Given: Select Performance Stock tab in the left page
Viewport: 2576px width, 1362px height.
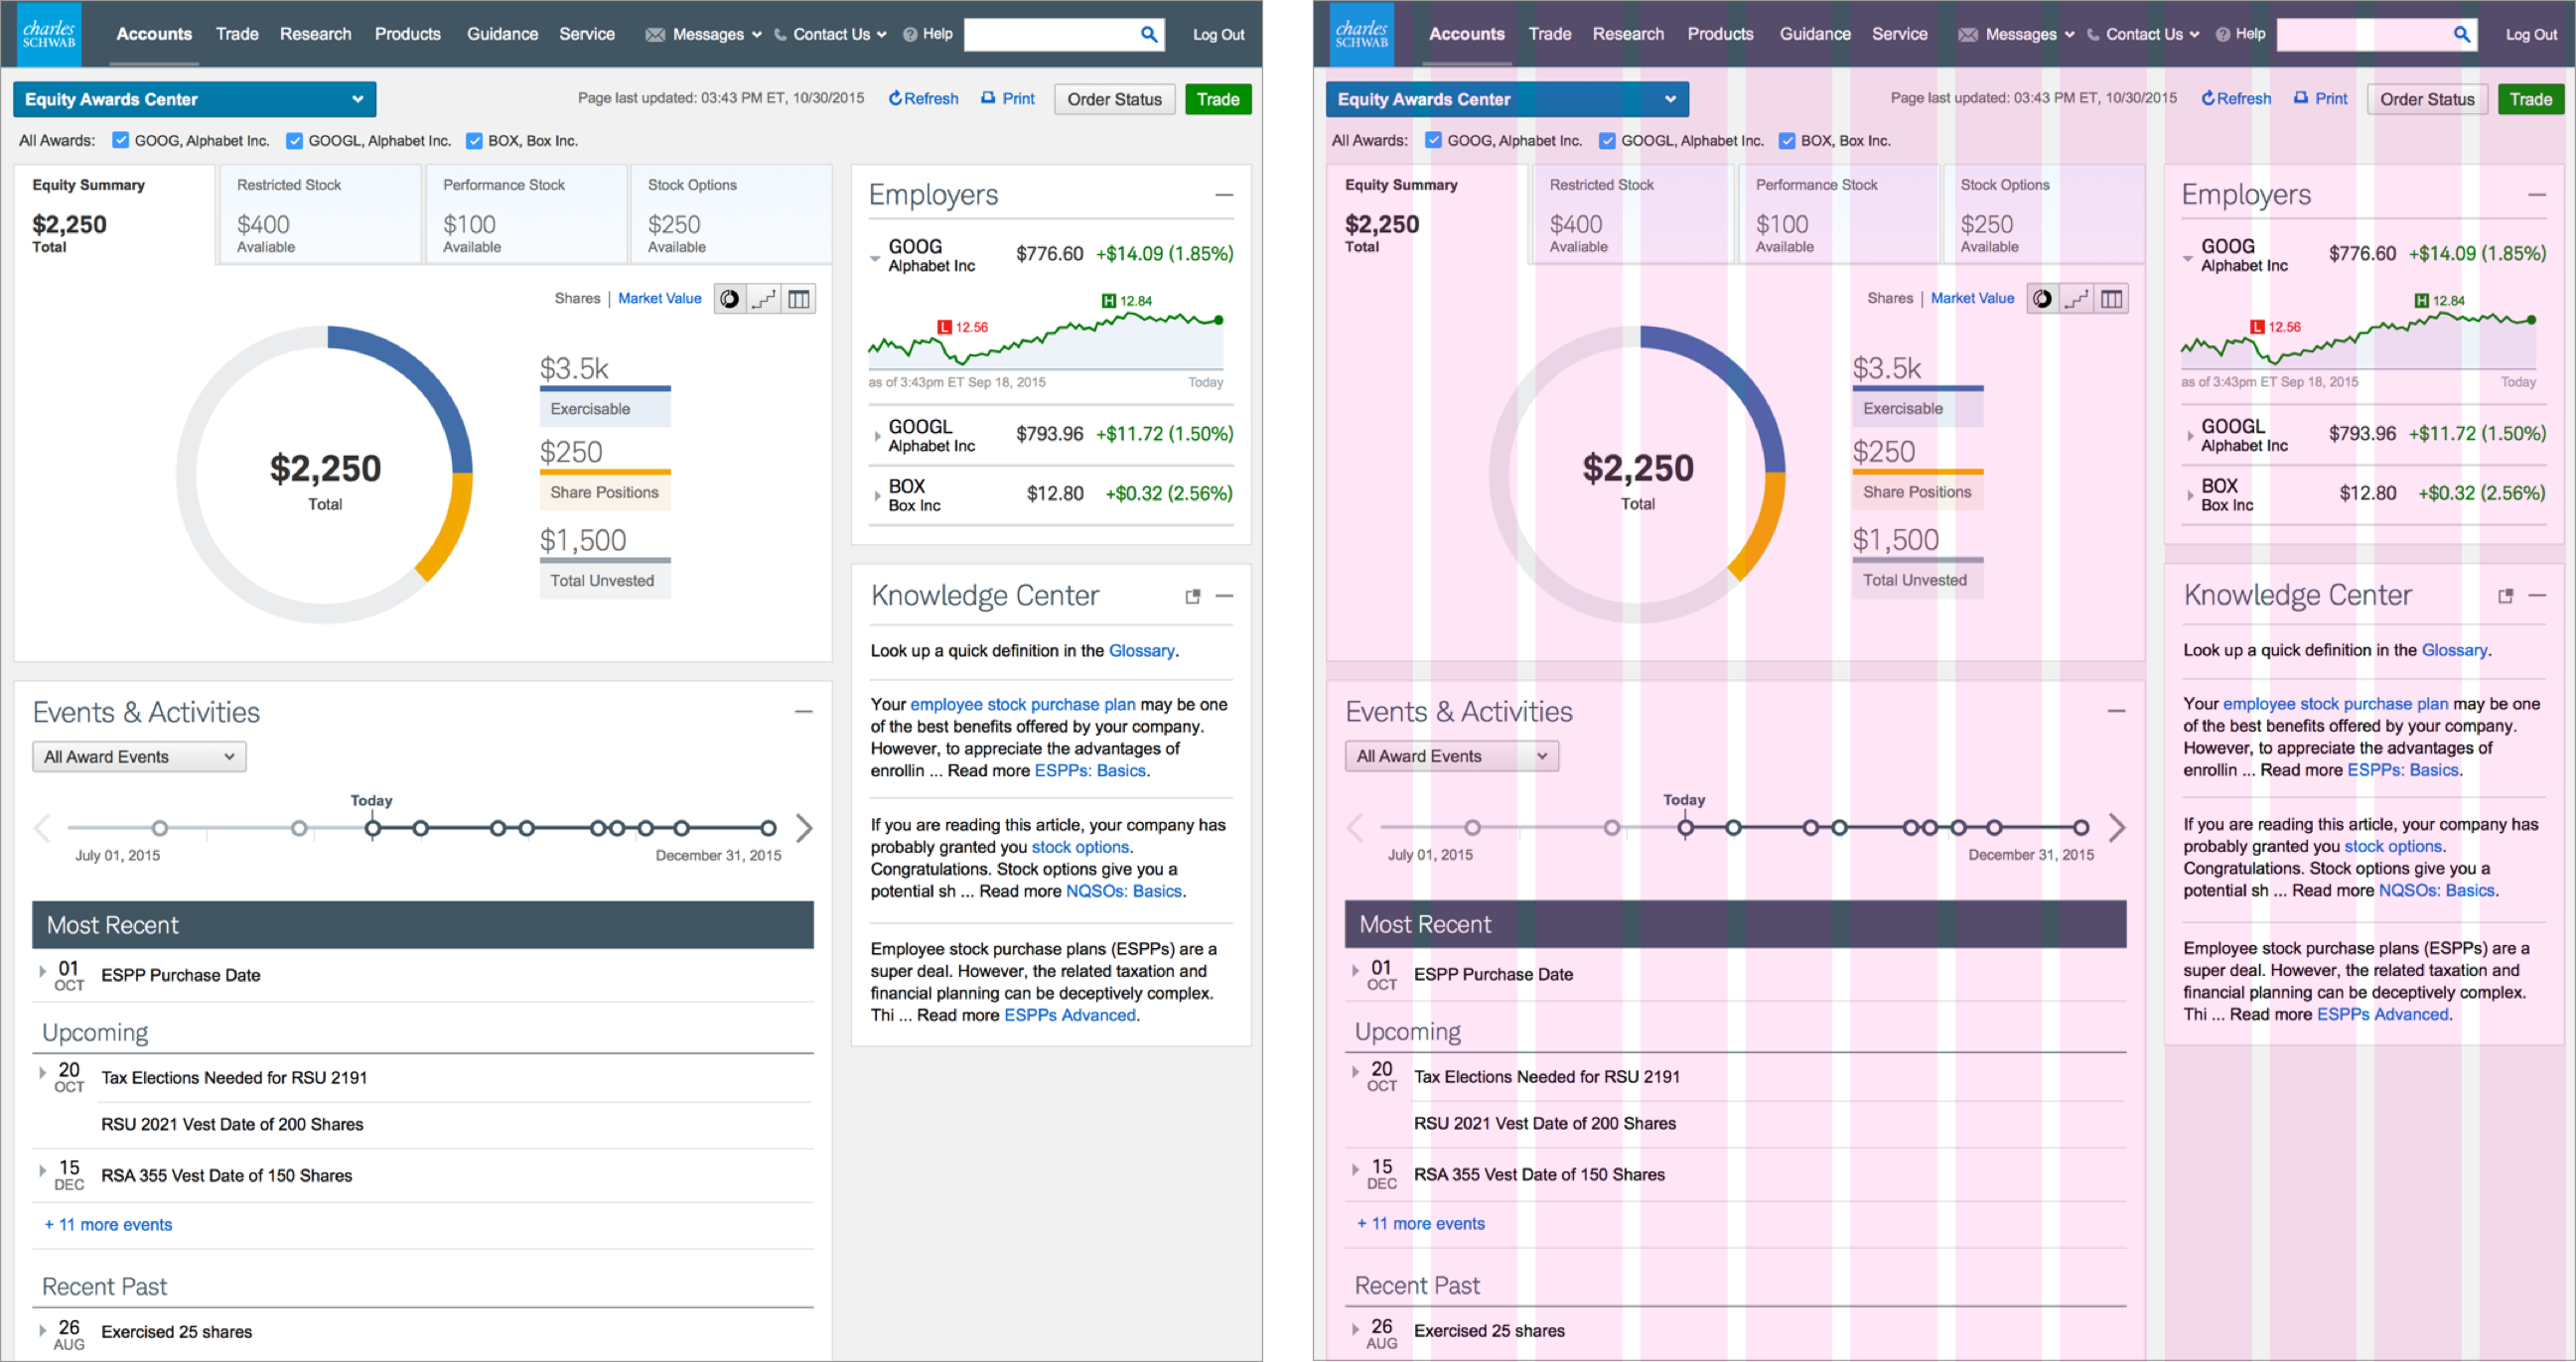Looking at the screenshot, I should click(x=526, y=214).
